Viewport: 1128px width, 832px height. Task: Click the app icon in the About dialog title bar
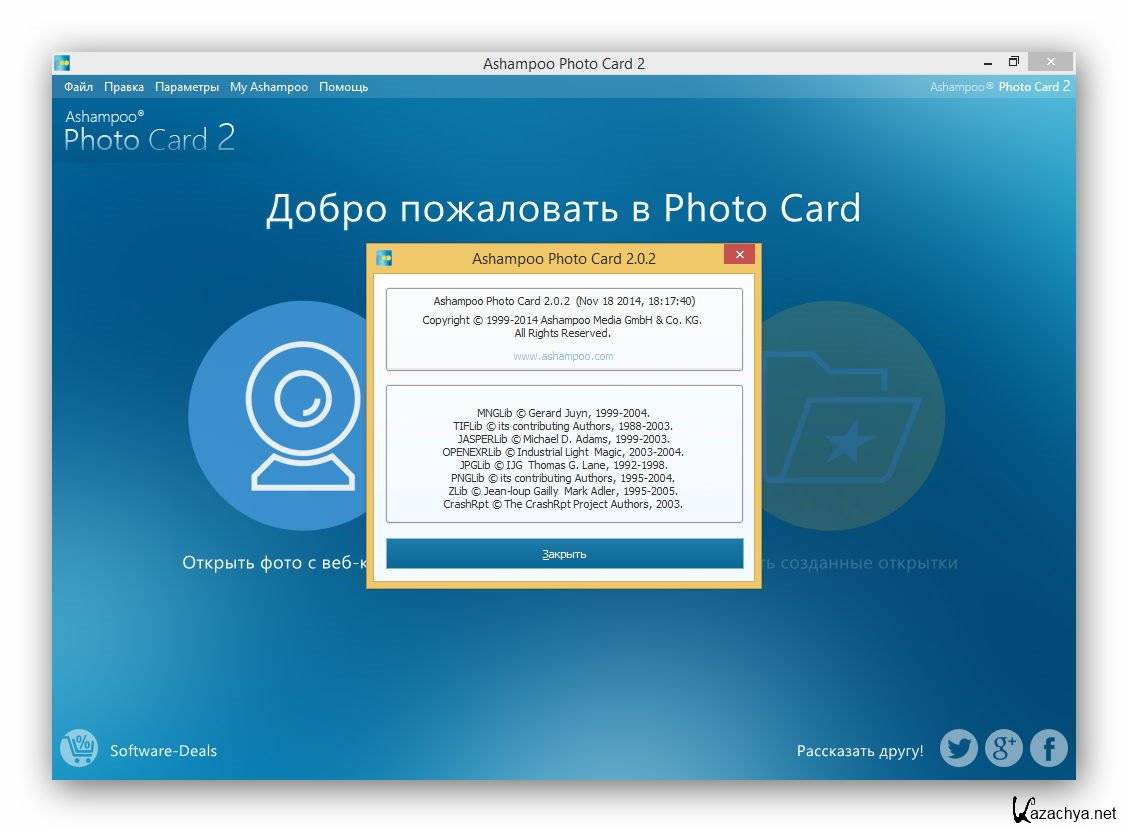(x=384, y=258)
